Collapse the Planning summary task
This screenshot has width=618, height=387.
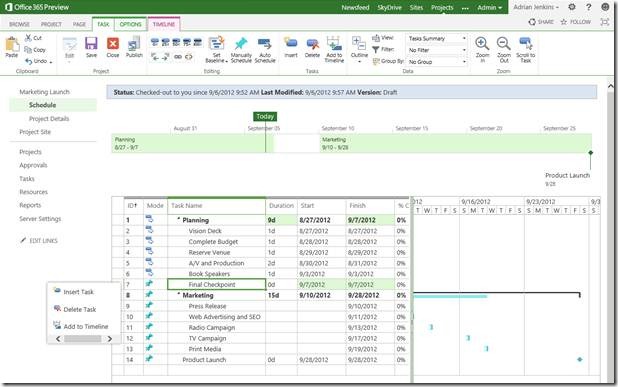pos(179,220)
